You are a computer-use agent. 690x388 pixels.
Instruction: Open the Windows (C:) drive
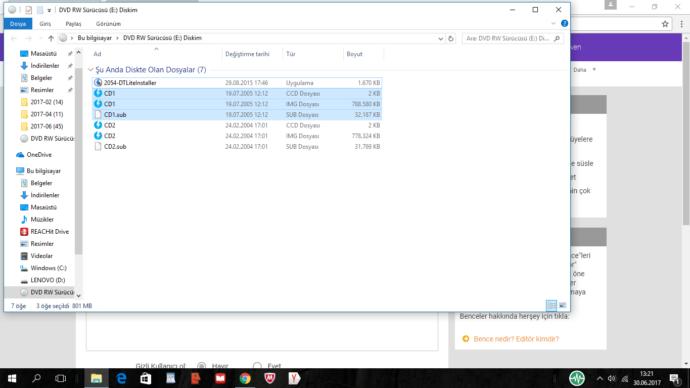pyautogui.click(x=48, y=268)
